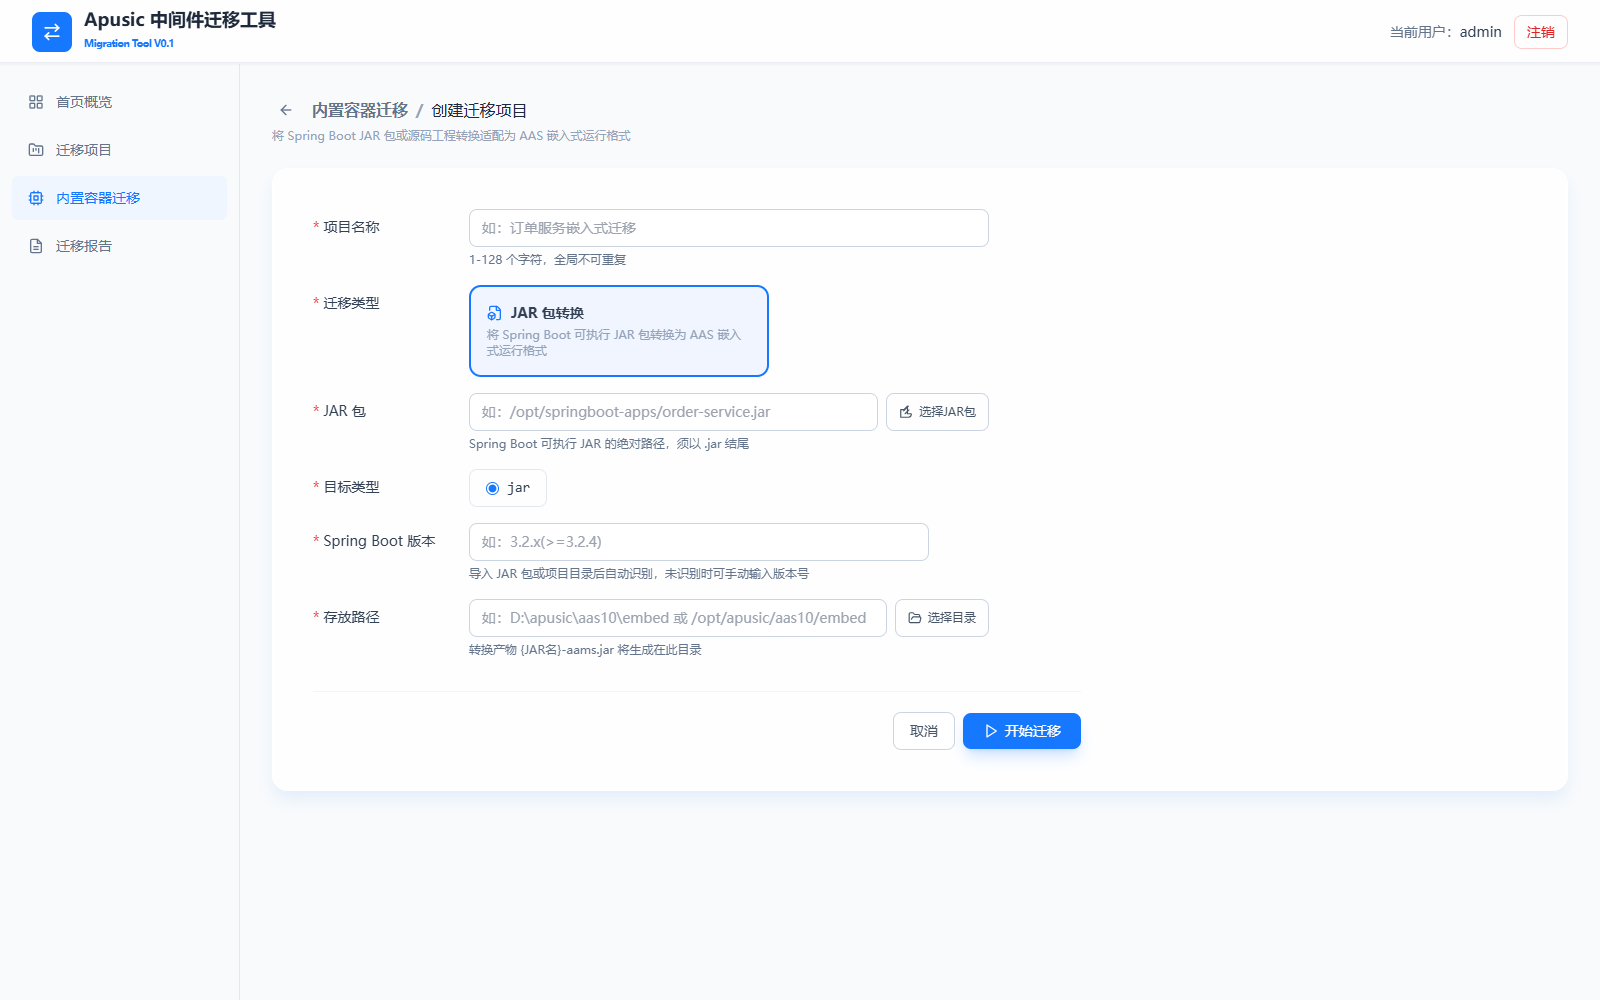Click the 取消 button

point(924,731)
